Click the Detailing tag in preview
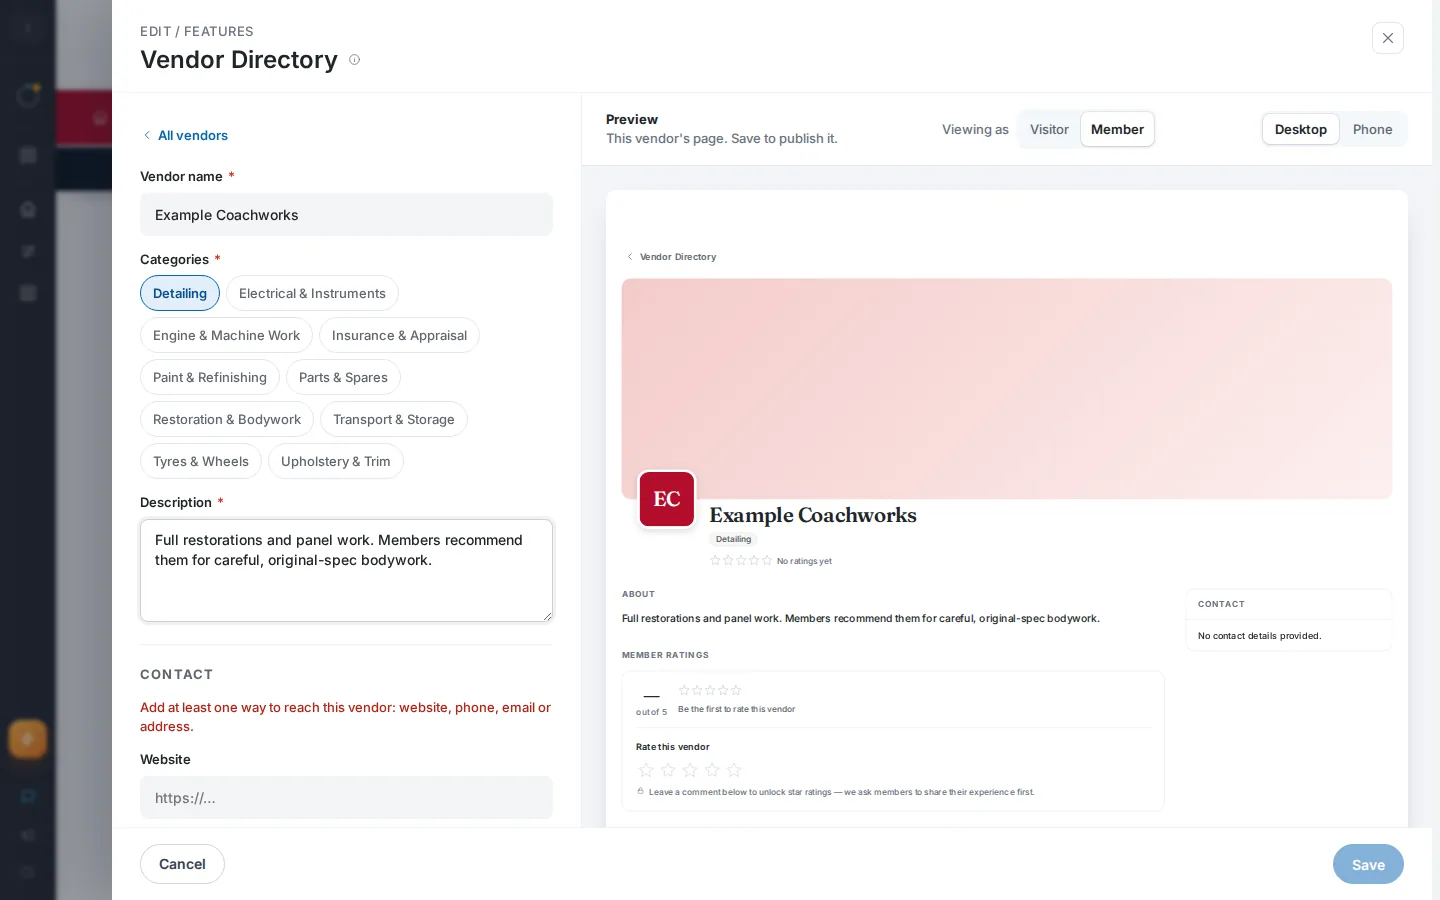The height and width of the screenshot is (900, 1440). pos(733,539)
